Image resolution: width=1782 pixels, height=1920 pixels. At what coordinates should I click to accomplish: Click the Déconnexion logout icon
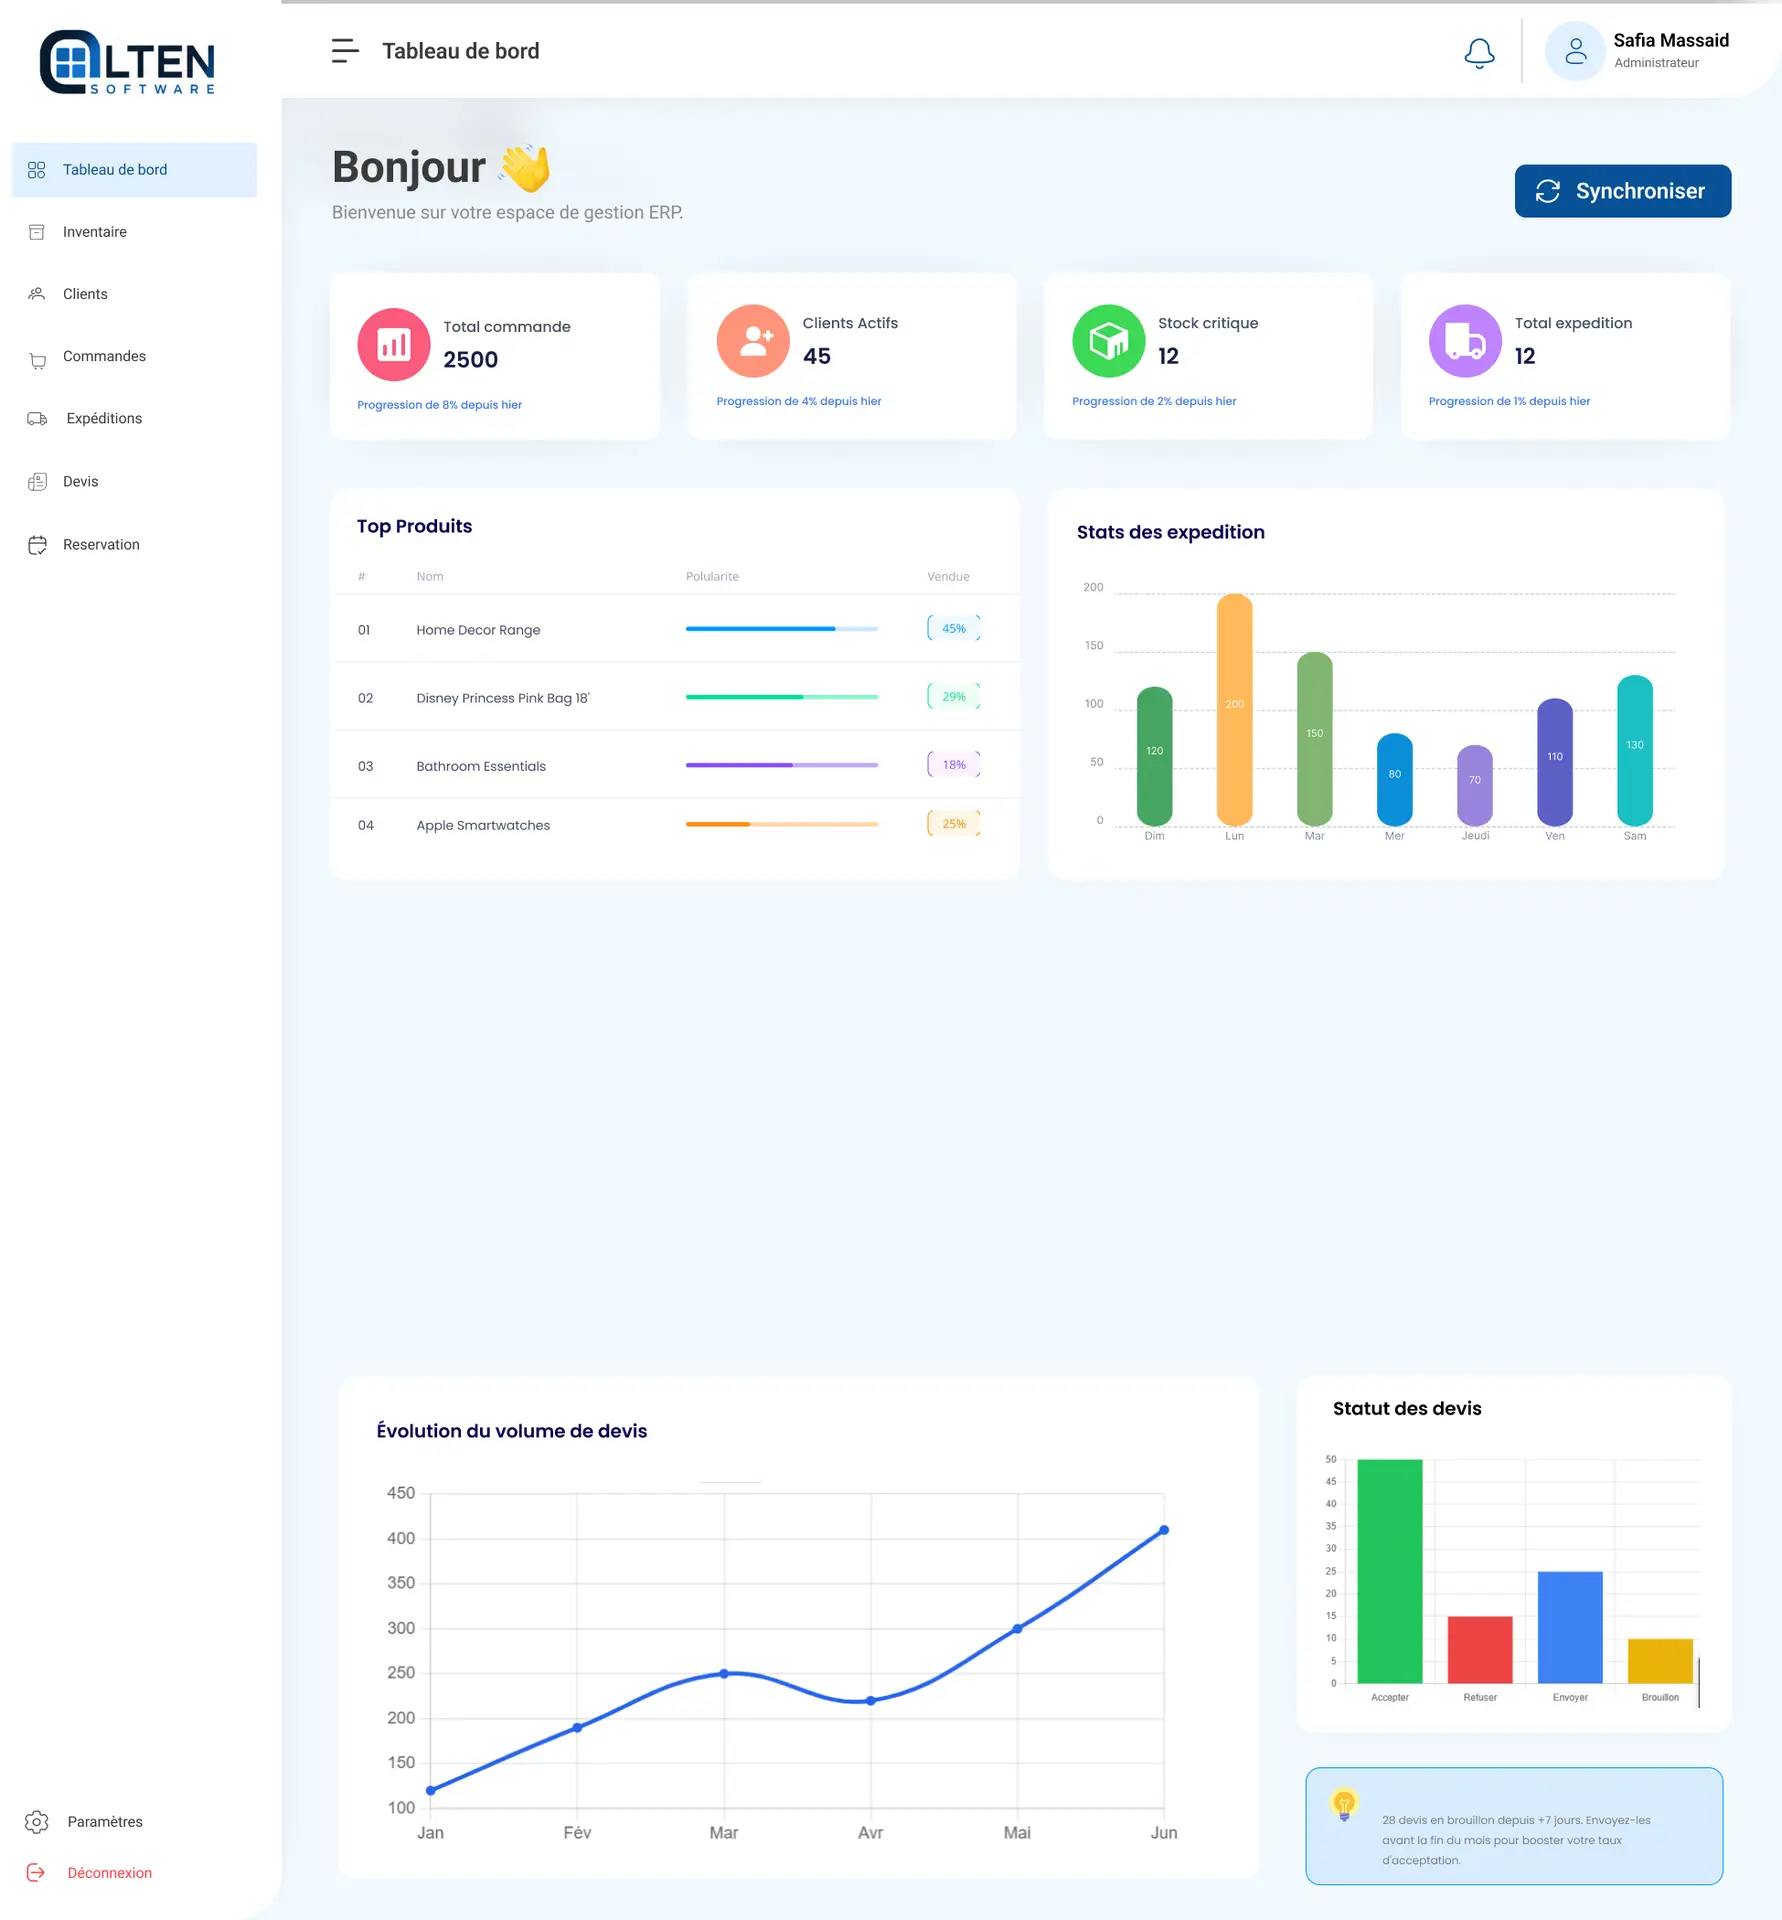[36, 1873]
